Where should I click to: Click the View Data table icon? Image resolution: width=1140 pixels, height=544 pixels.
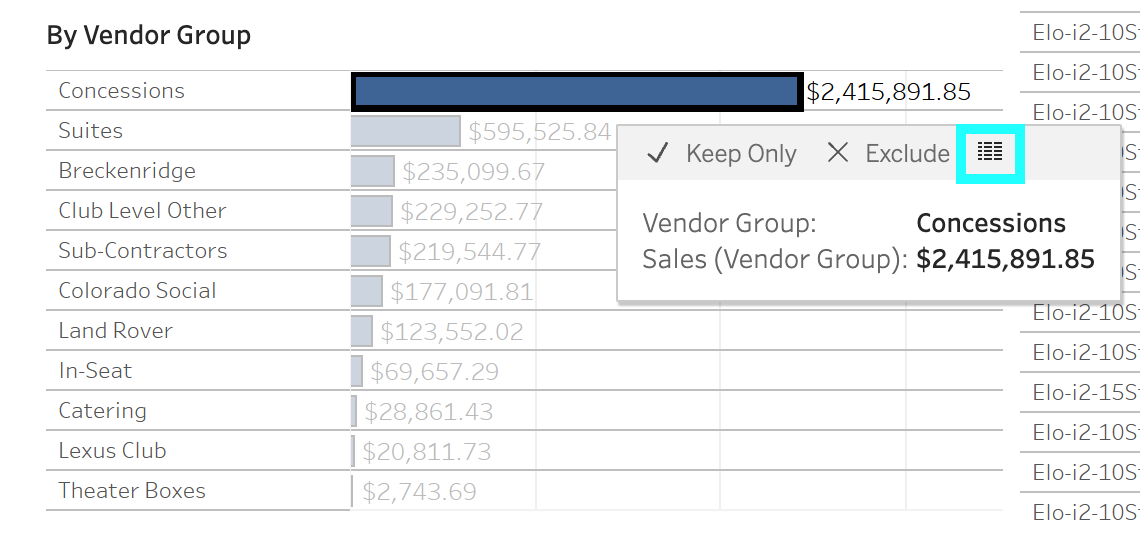[x=990, y=153]
